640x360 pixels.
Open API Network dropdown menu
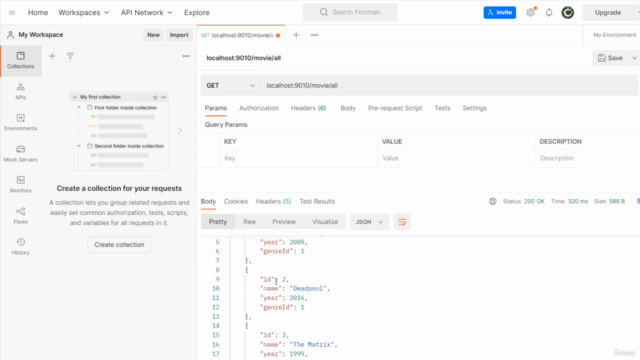pyautogui.click(x=146, y=13)
